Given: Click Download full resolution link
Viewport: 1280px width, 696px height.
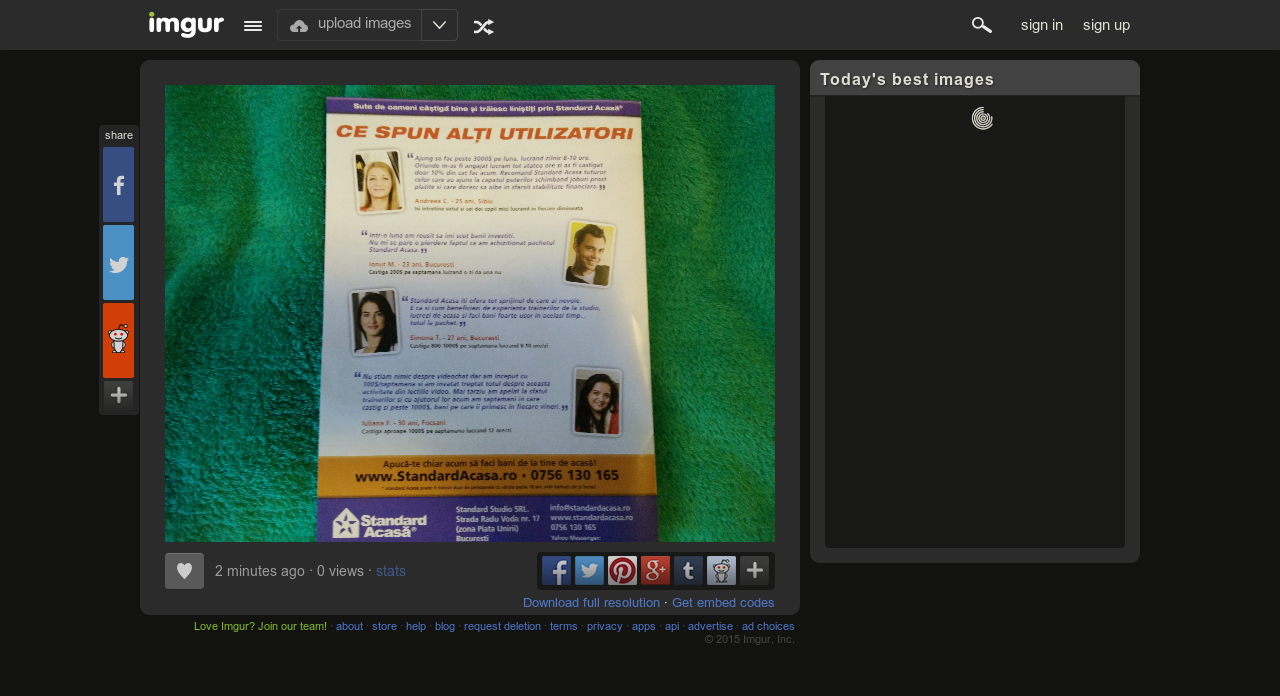Looking at the screenshot, I should pyautogui.click(x=591, y=603).
